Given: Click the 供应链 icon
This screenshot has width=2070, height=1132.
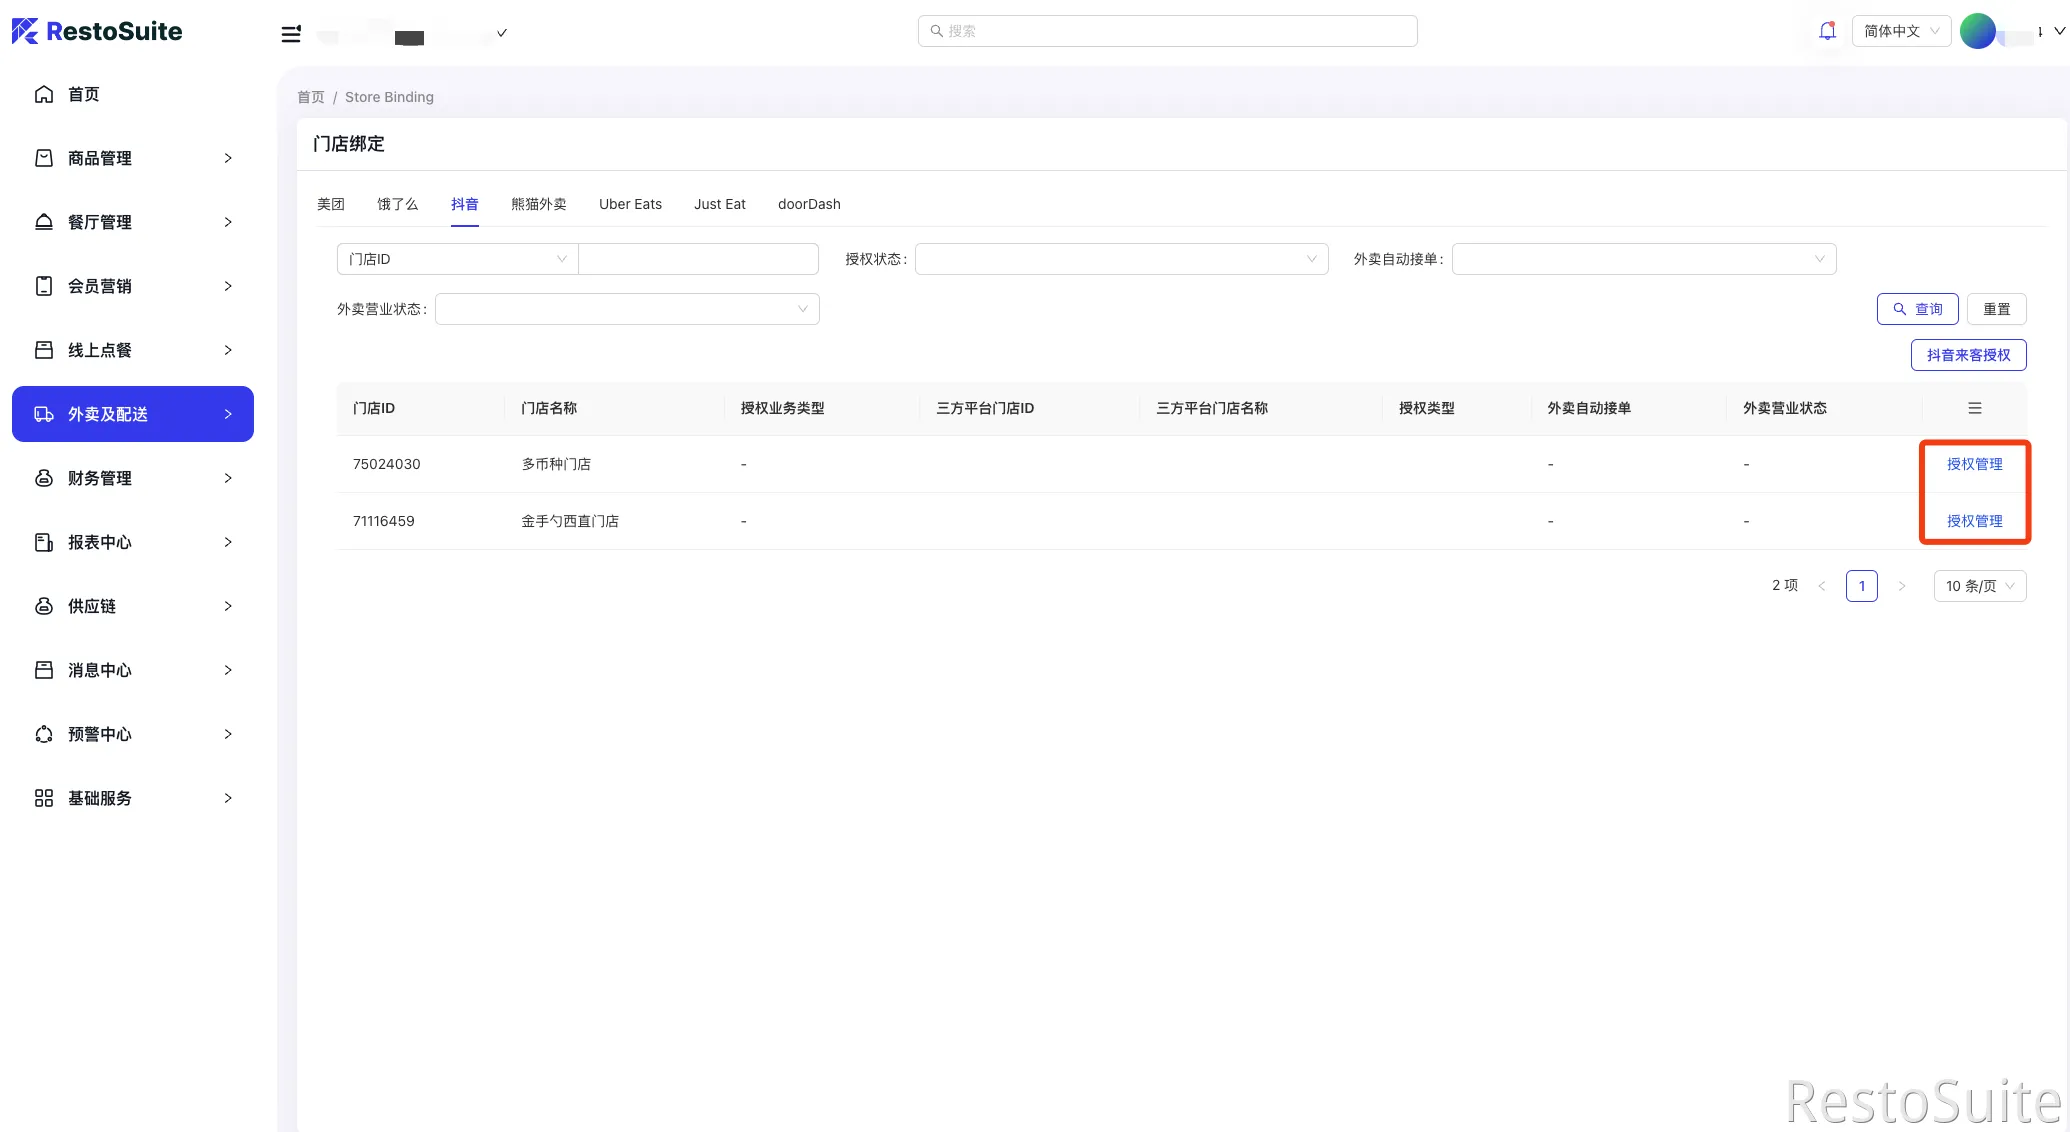Looking at the screenshot, I should click(44, 606).
